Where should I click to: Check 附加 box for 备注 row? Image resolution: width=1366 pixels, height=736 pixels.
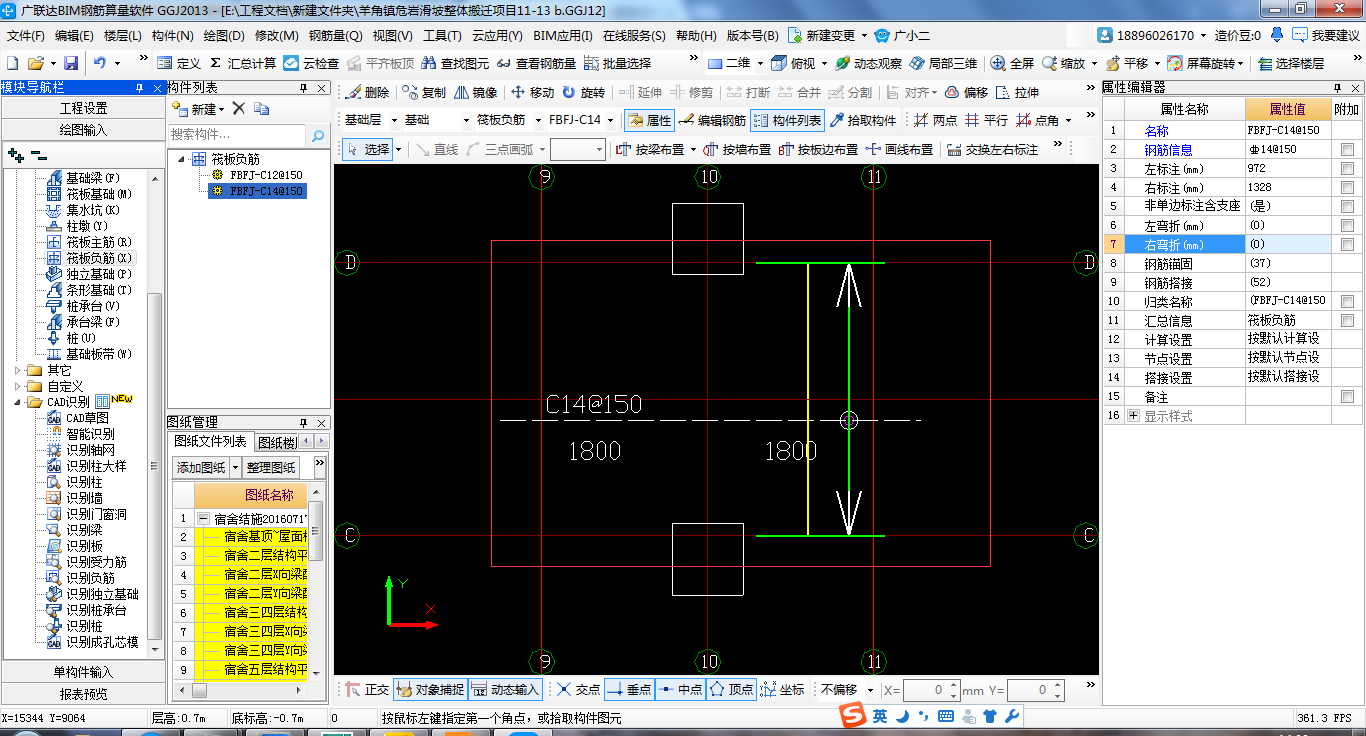1348,396
